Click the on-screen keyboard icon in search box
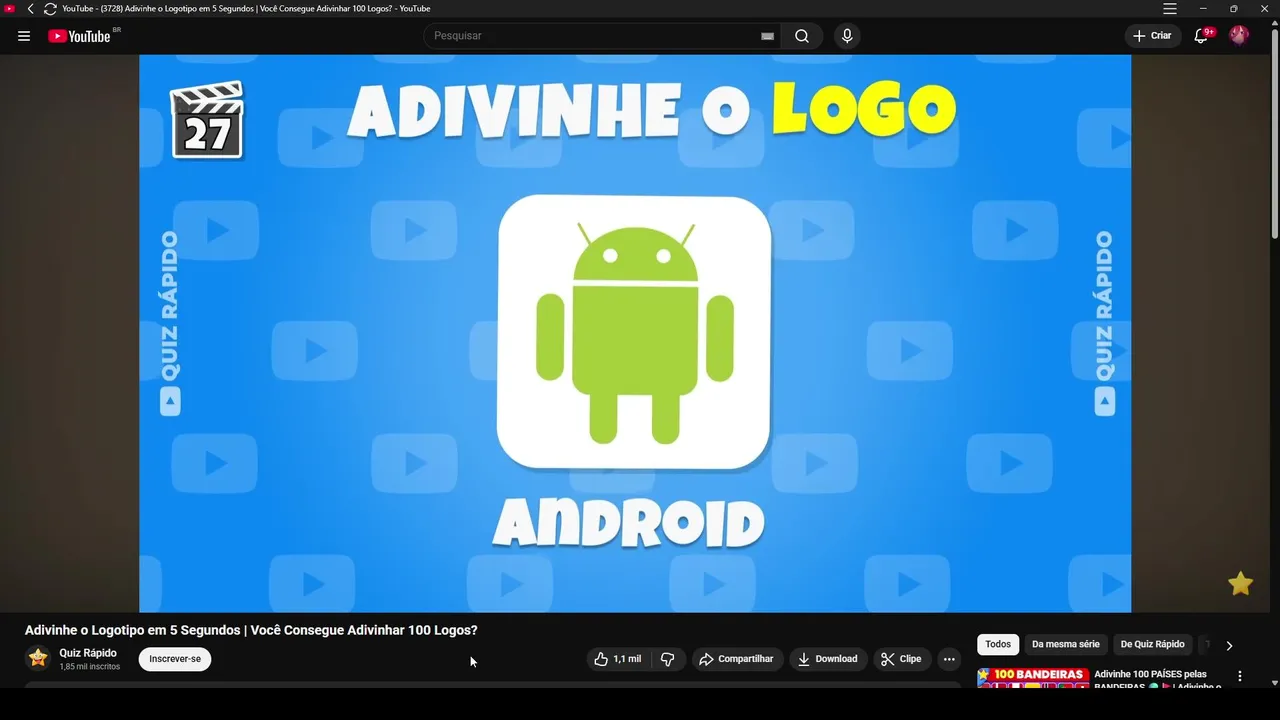This screenshot has height=720, width=1280. 767,36
